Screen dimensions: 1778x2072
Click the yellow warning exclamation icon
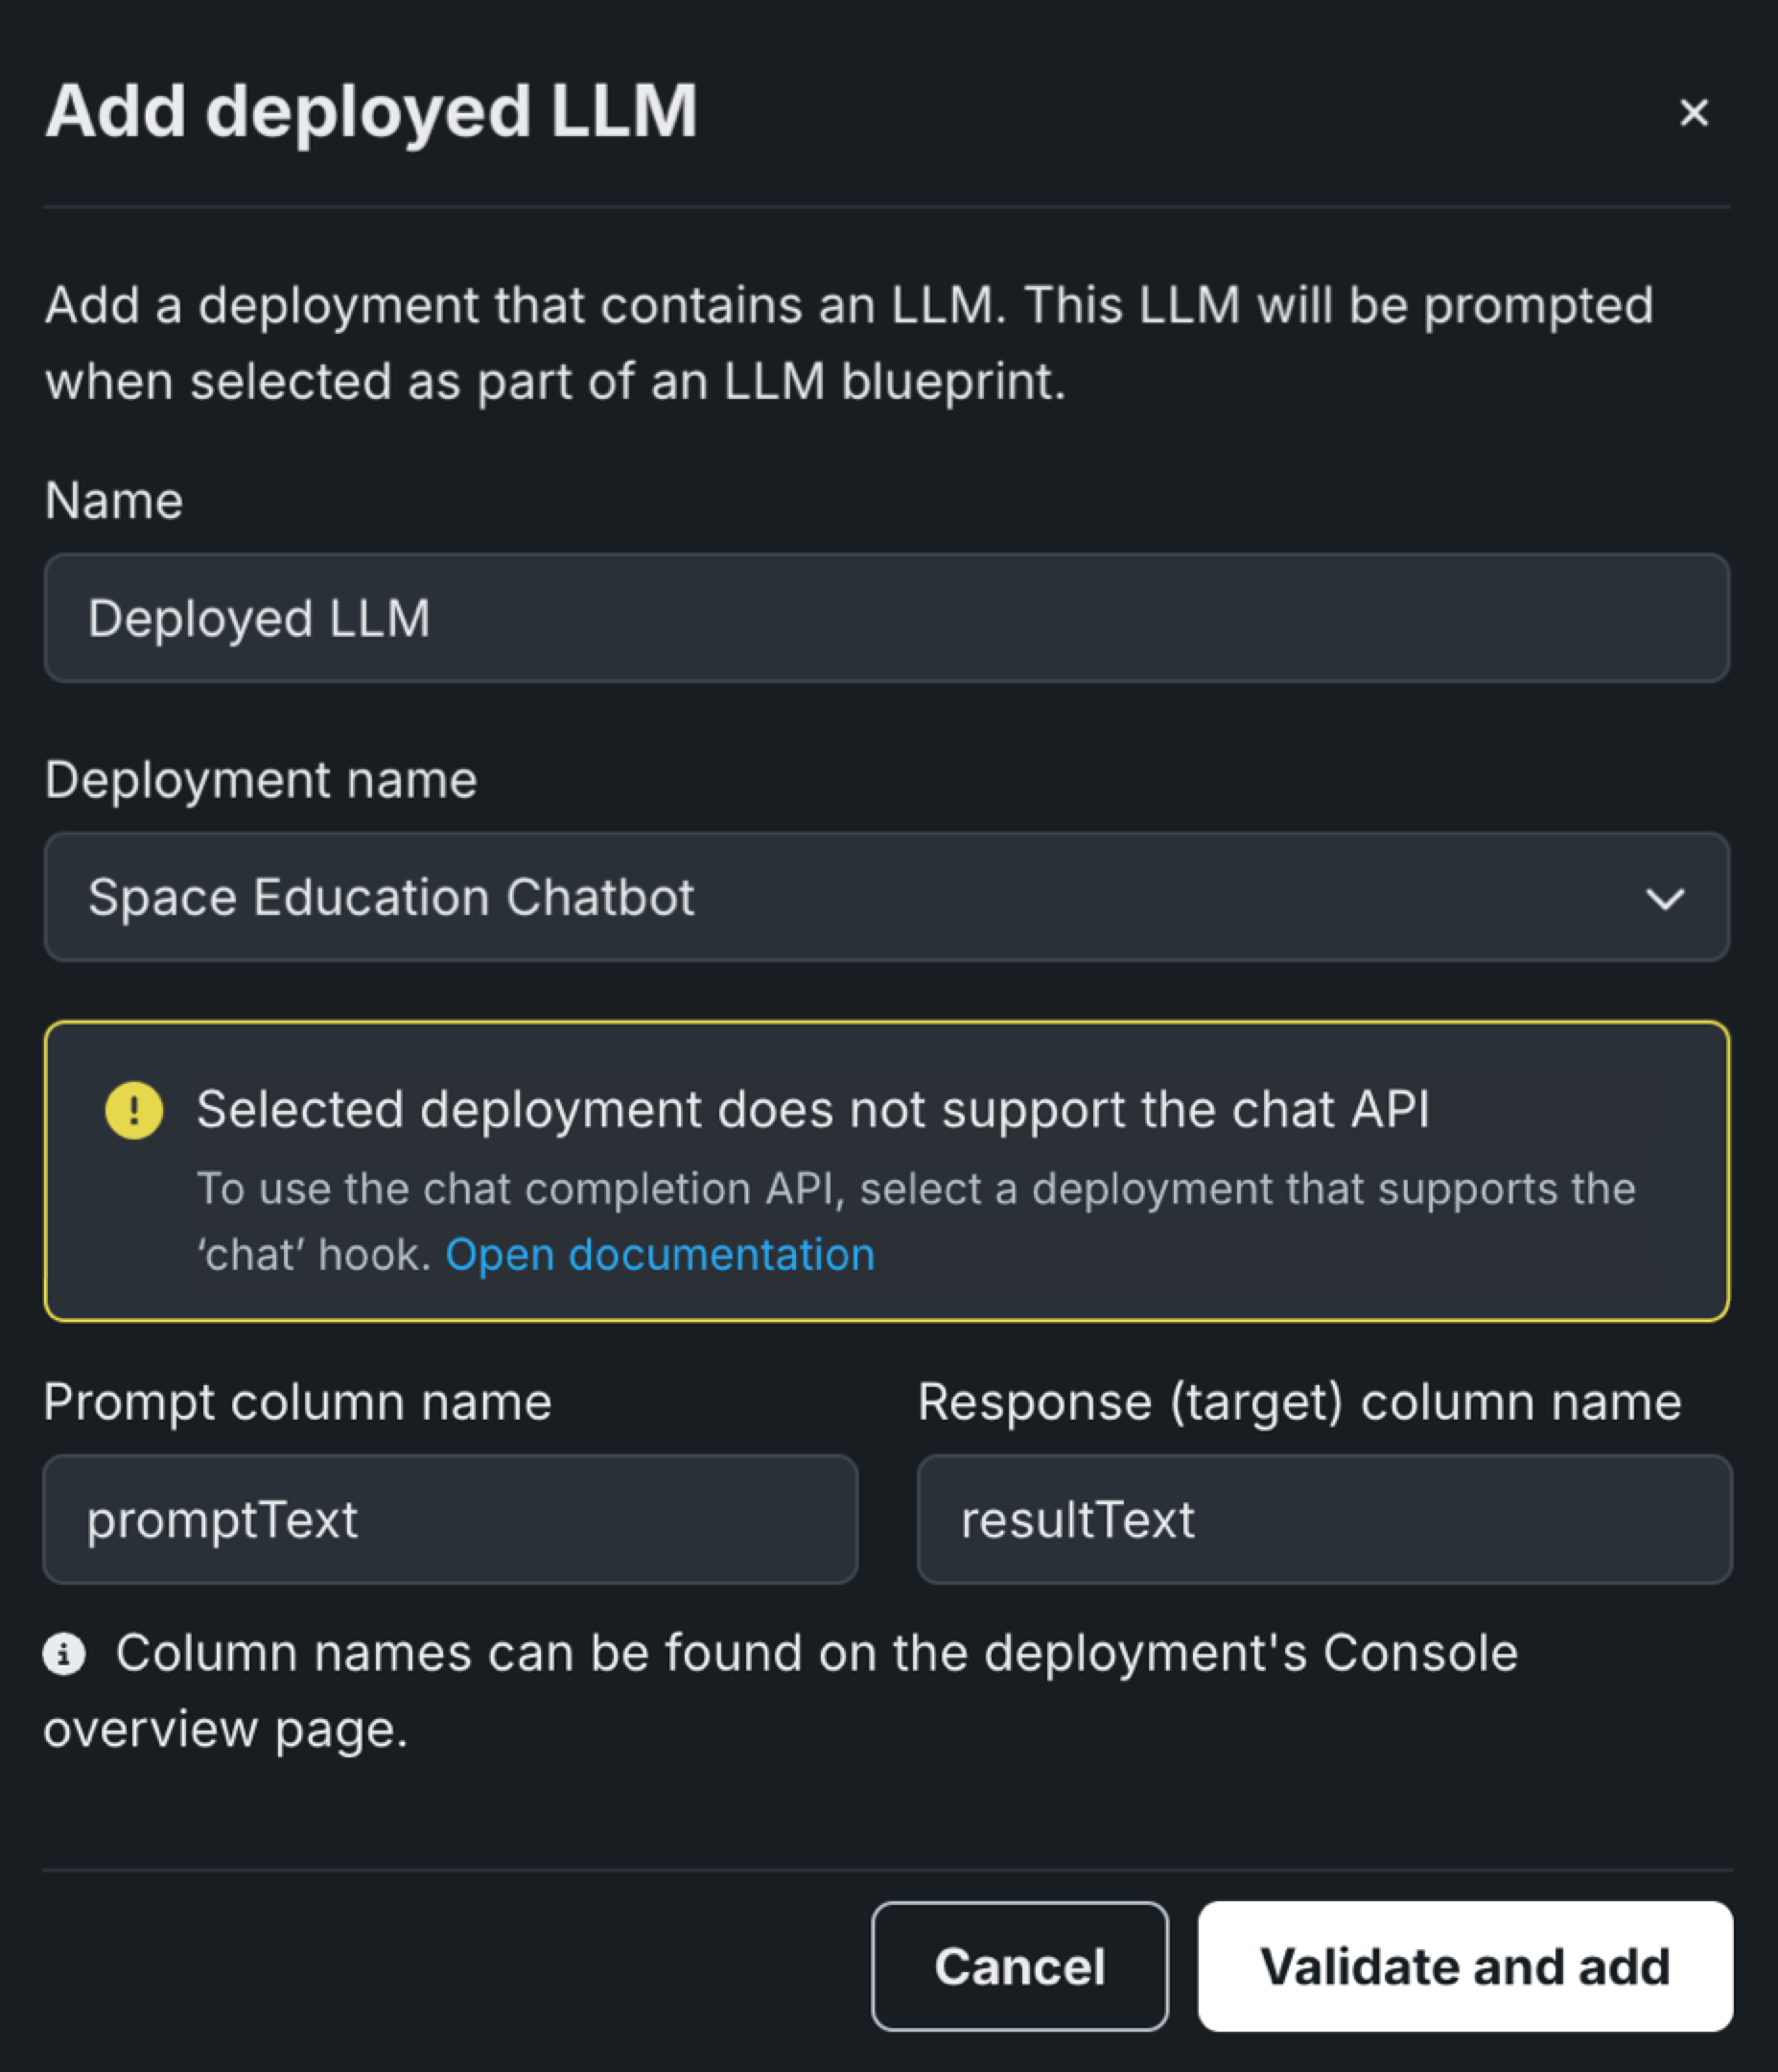pos(134,1110)
